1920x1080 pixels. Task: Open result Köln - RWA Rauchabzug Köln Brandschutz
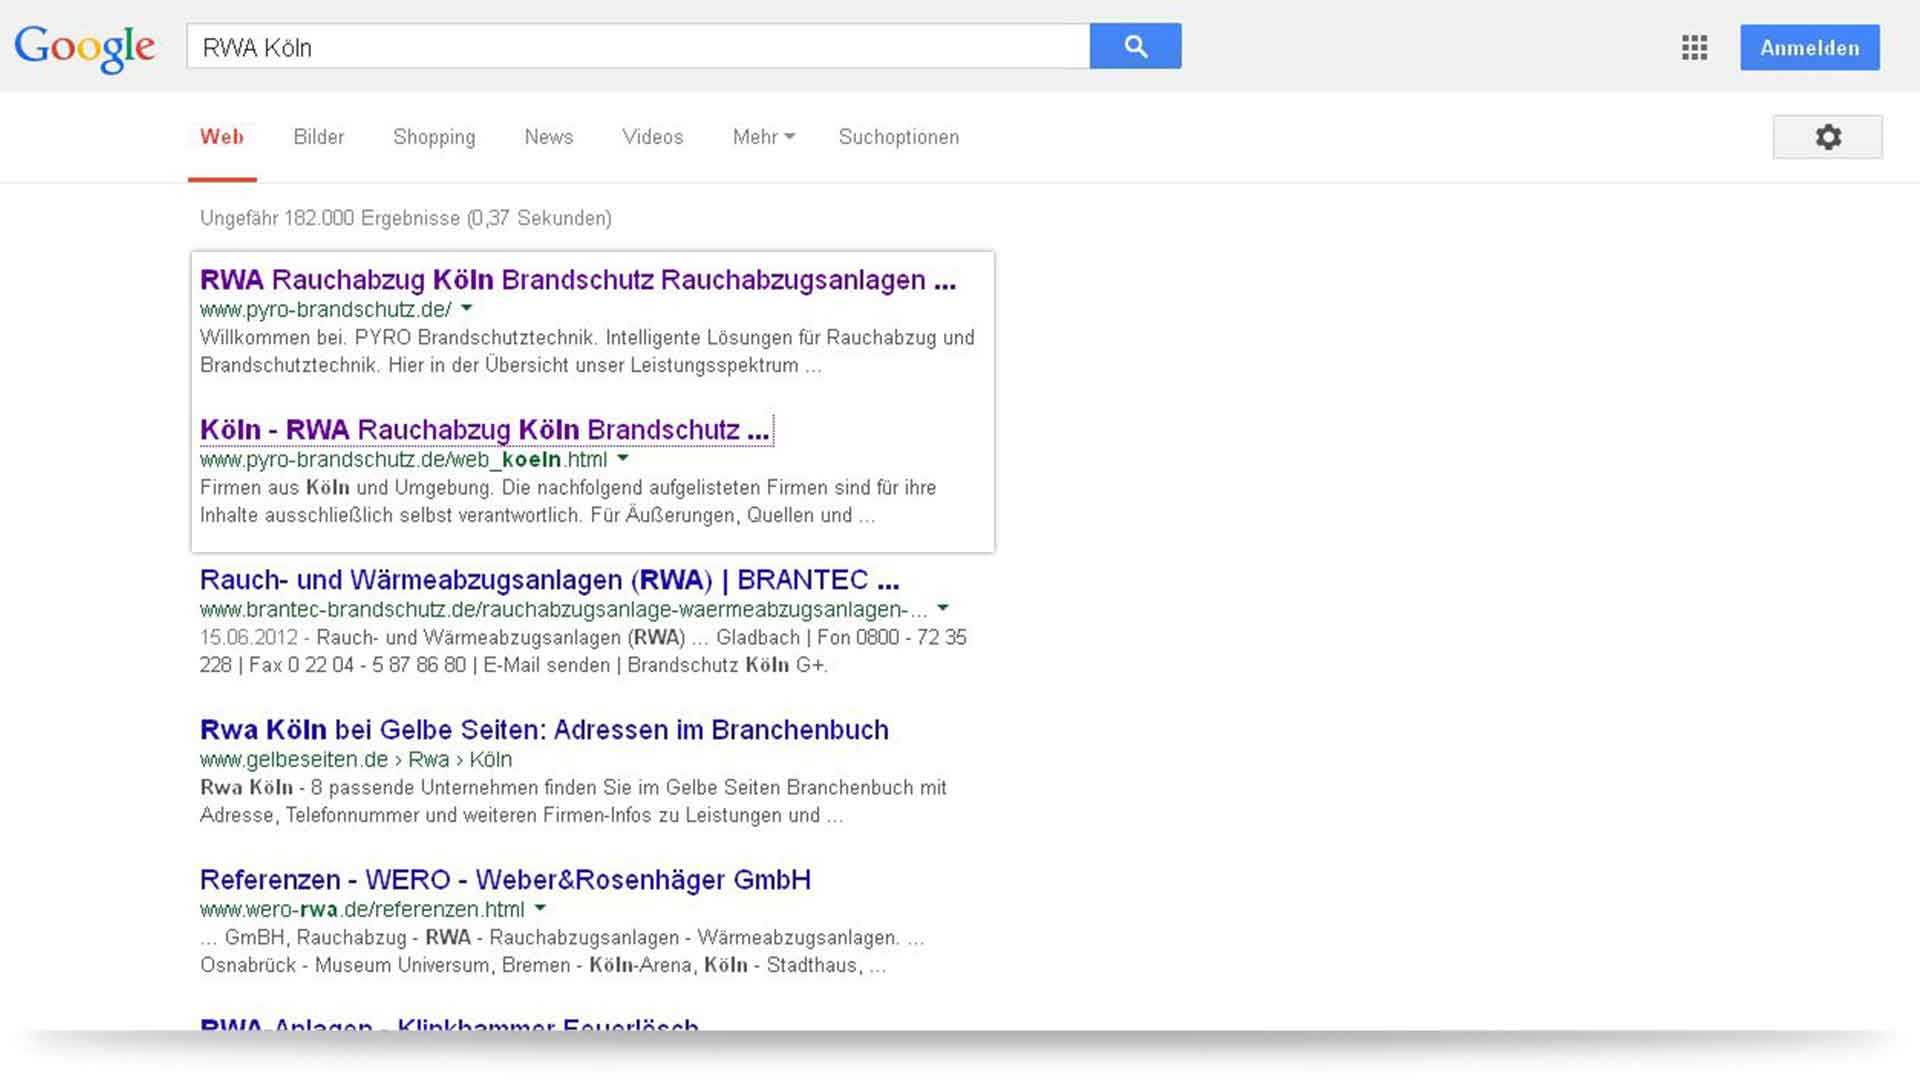485,430
